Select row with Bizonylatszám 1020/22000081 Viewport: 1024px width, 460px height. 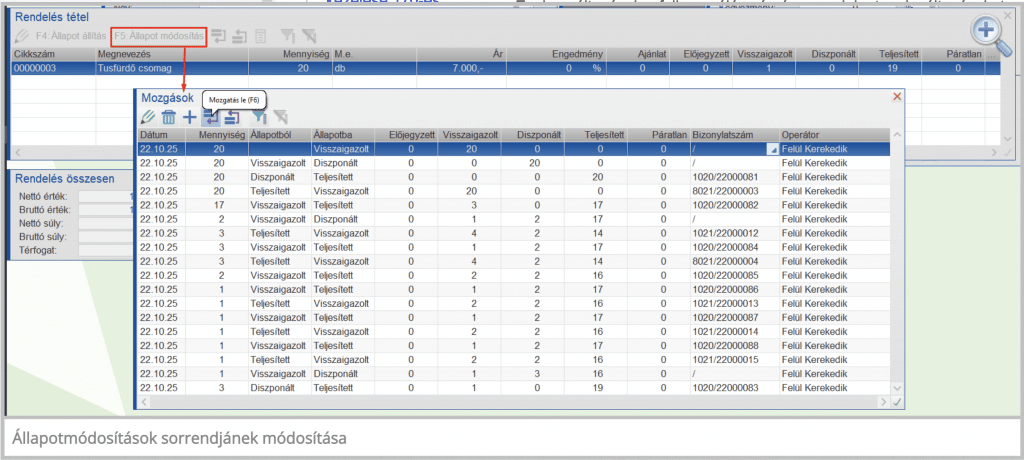pos(515,176)
